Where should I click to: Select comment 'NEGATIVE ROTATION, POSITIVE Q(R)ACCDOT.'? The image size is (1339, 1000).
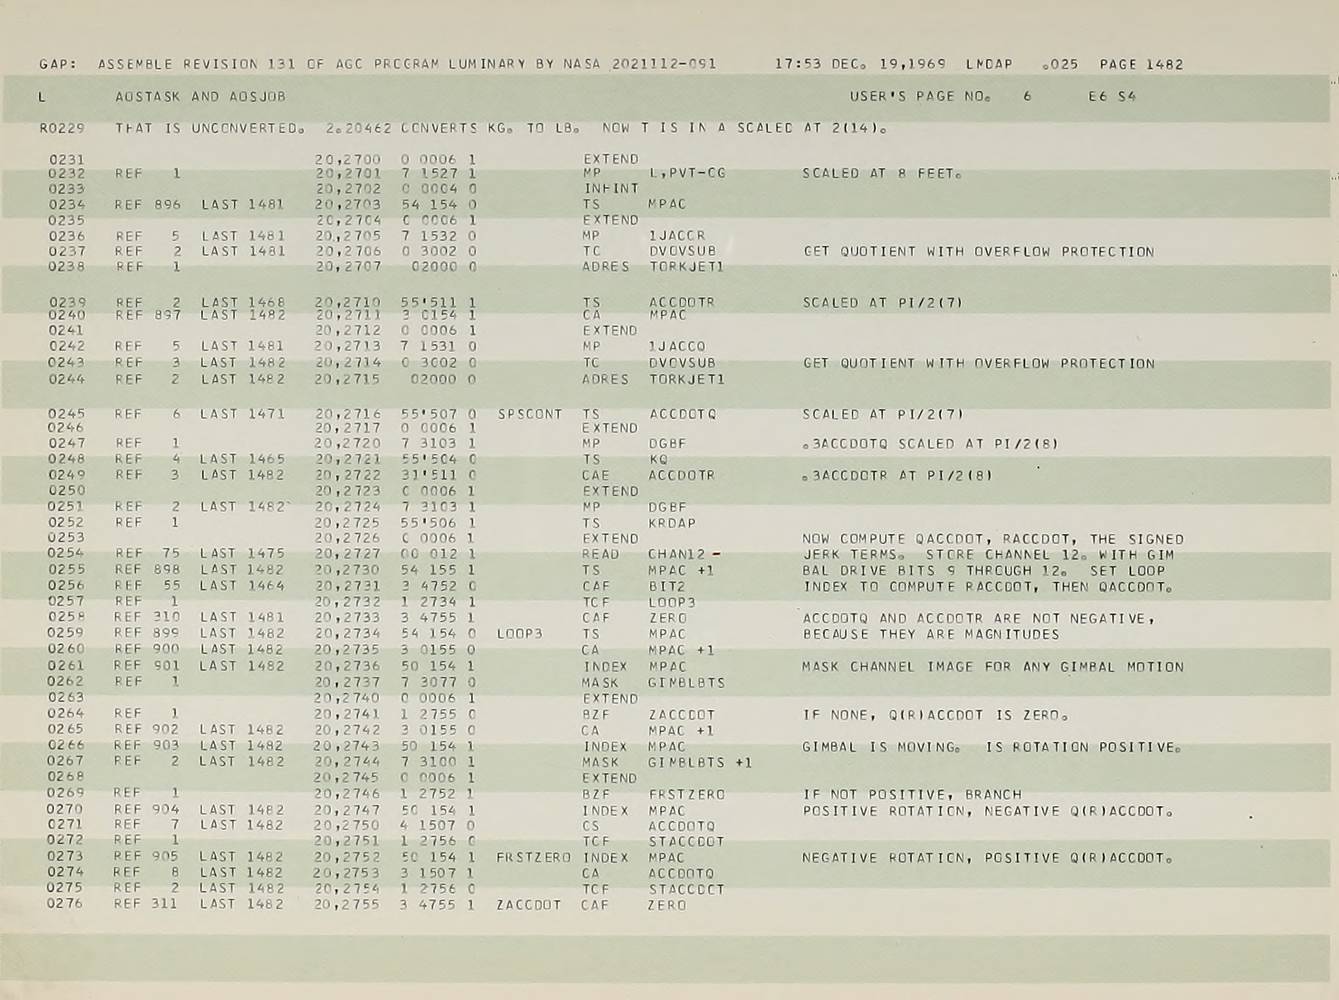pyautogui.click(x=987, y=857)
